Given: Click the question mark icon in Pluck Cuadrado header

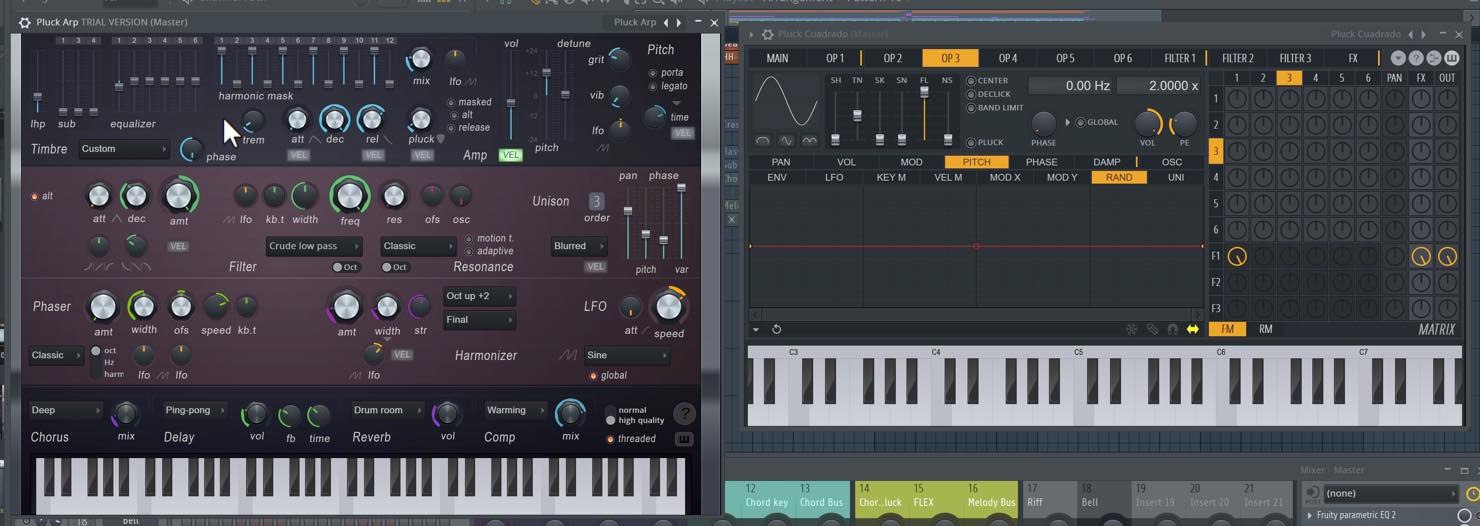Looking at the screenshot, I should click(1415, 58).
